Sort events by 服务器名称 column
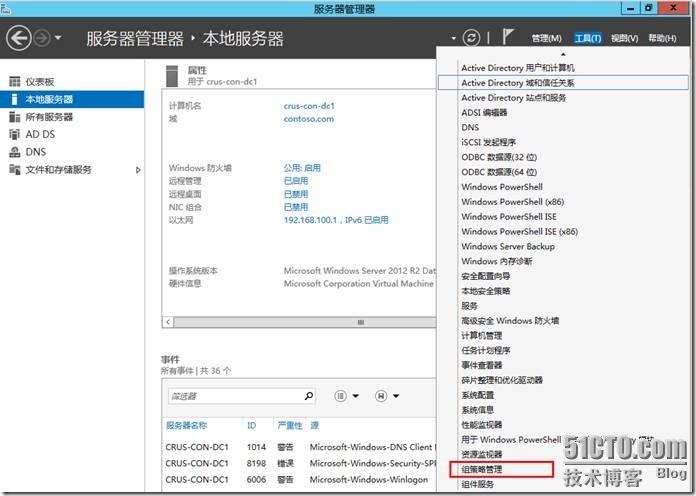 tap(186, 425)
